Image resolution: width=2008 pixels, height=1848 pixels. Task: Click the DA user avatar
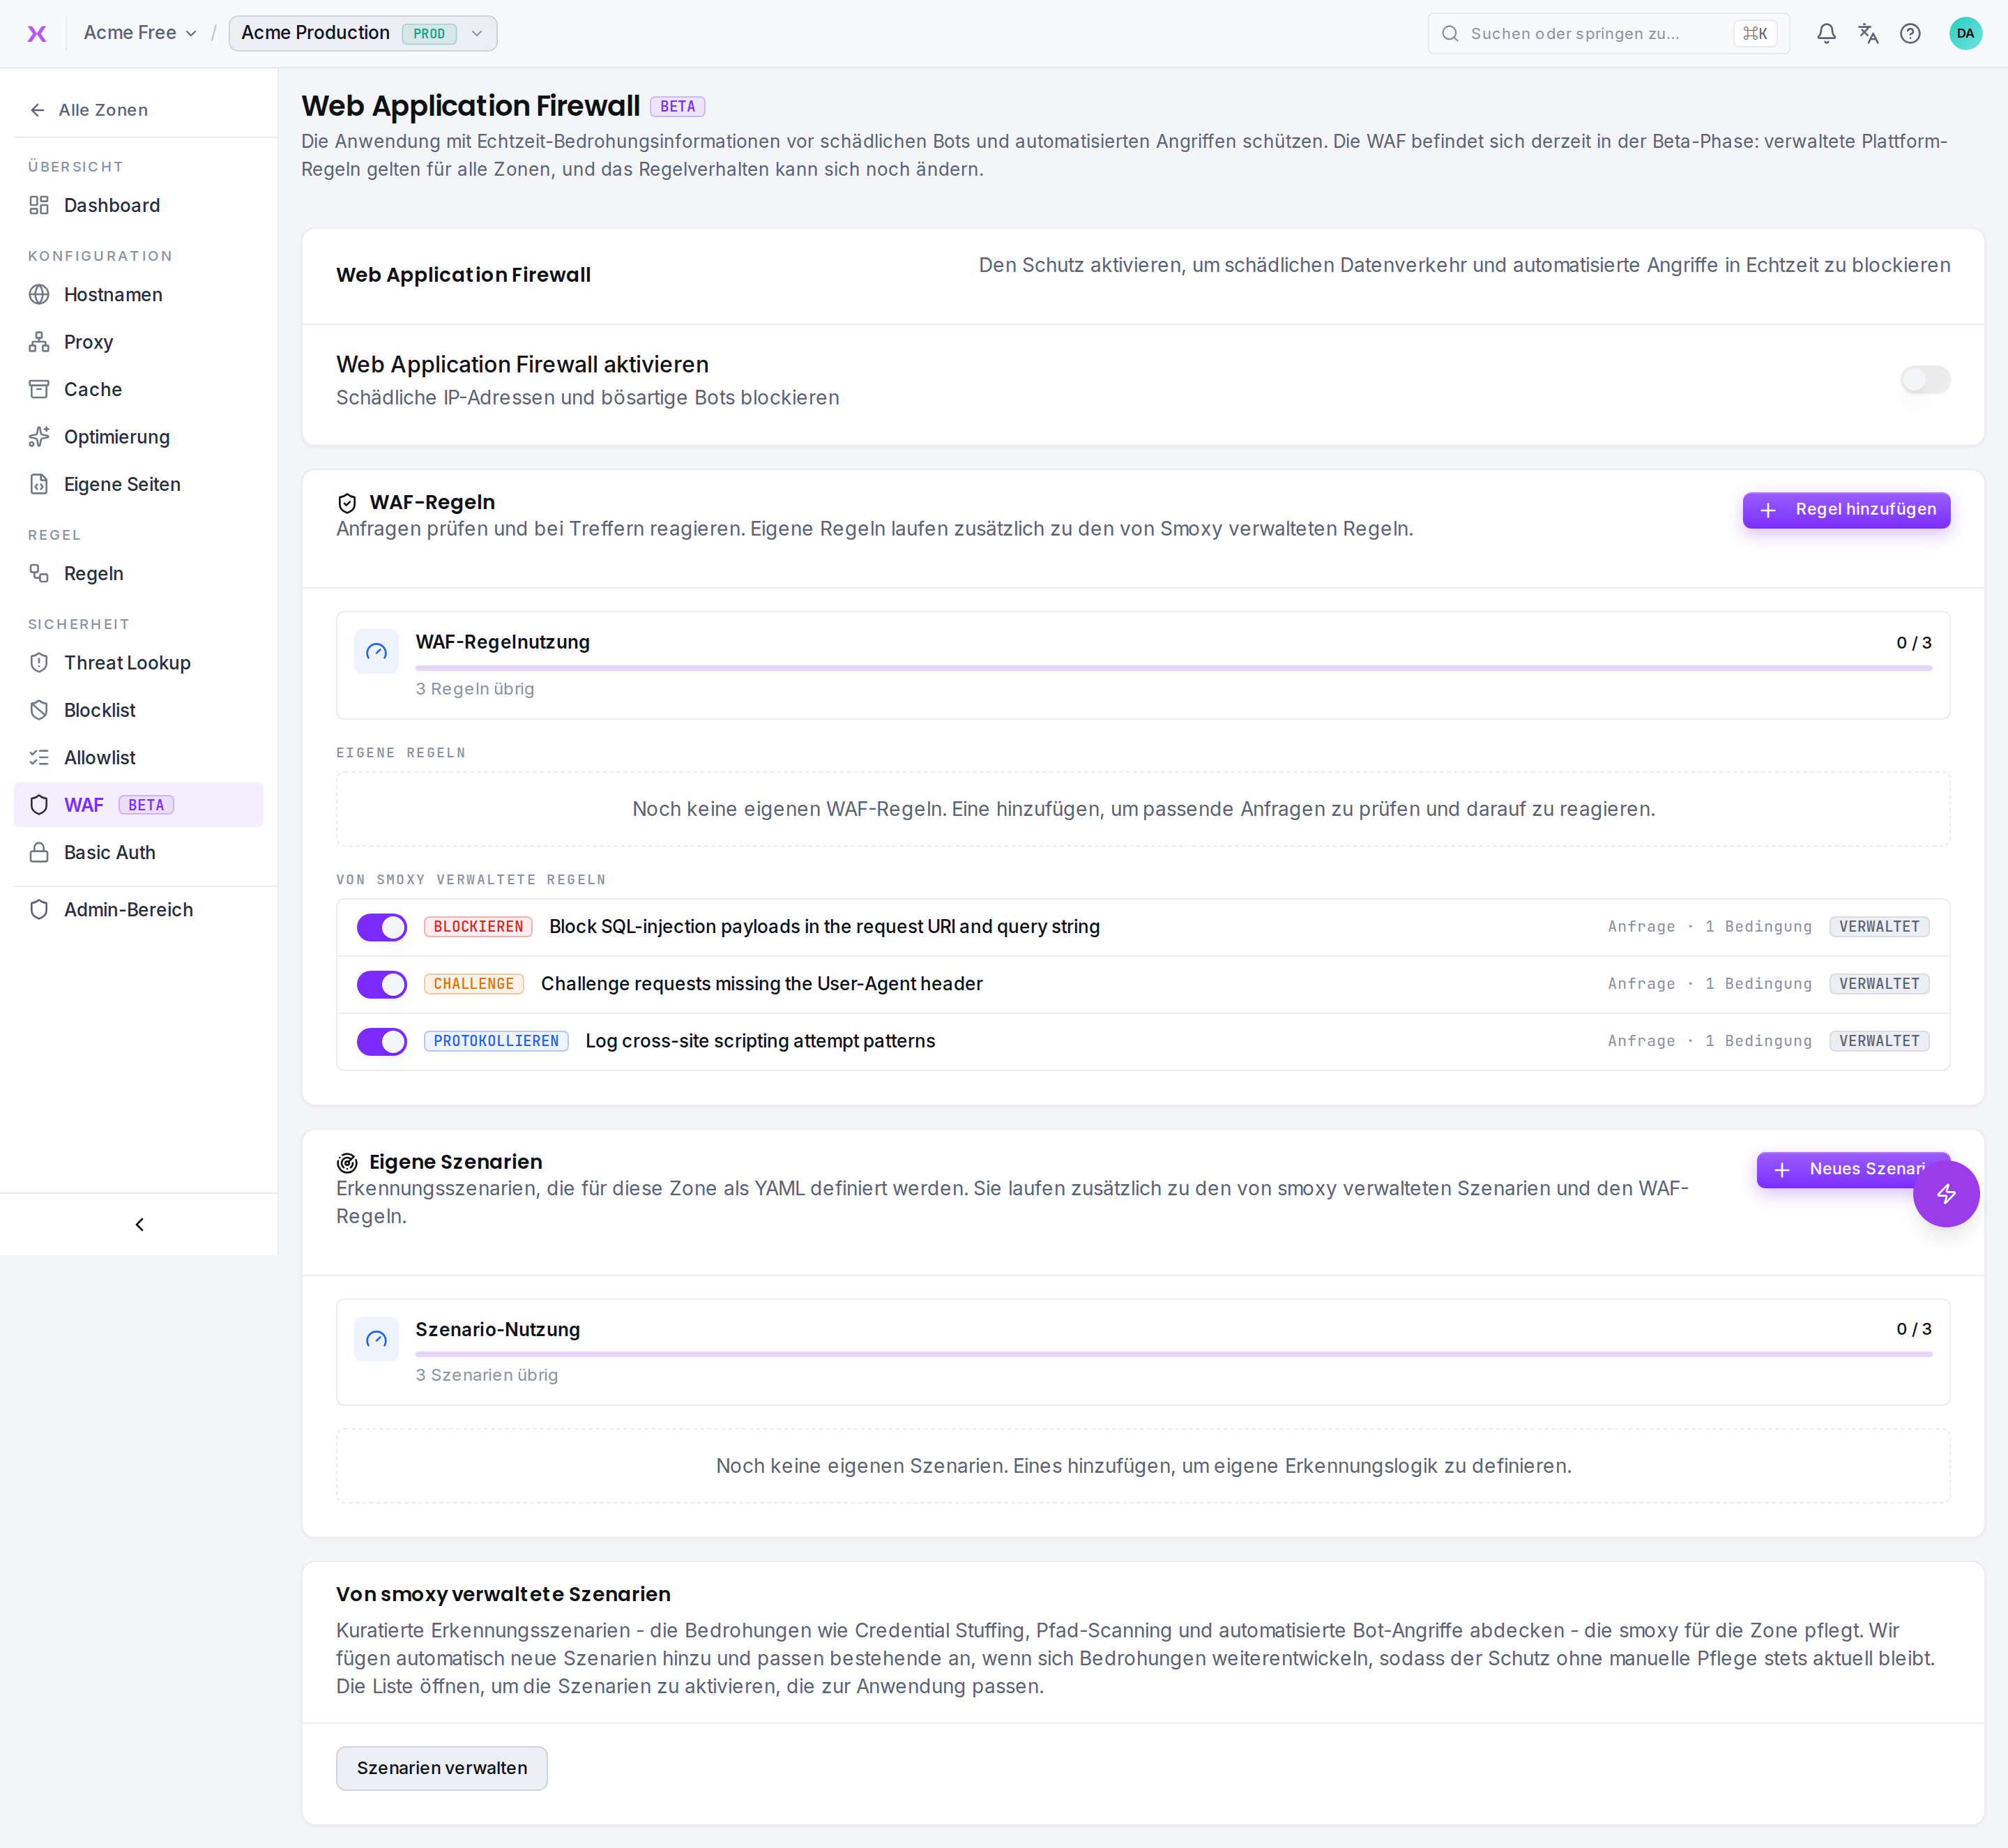1965,34
